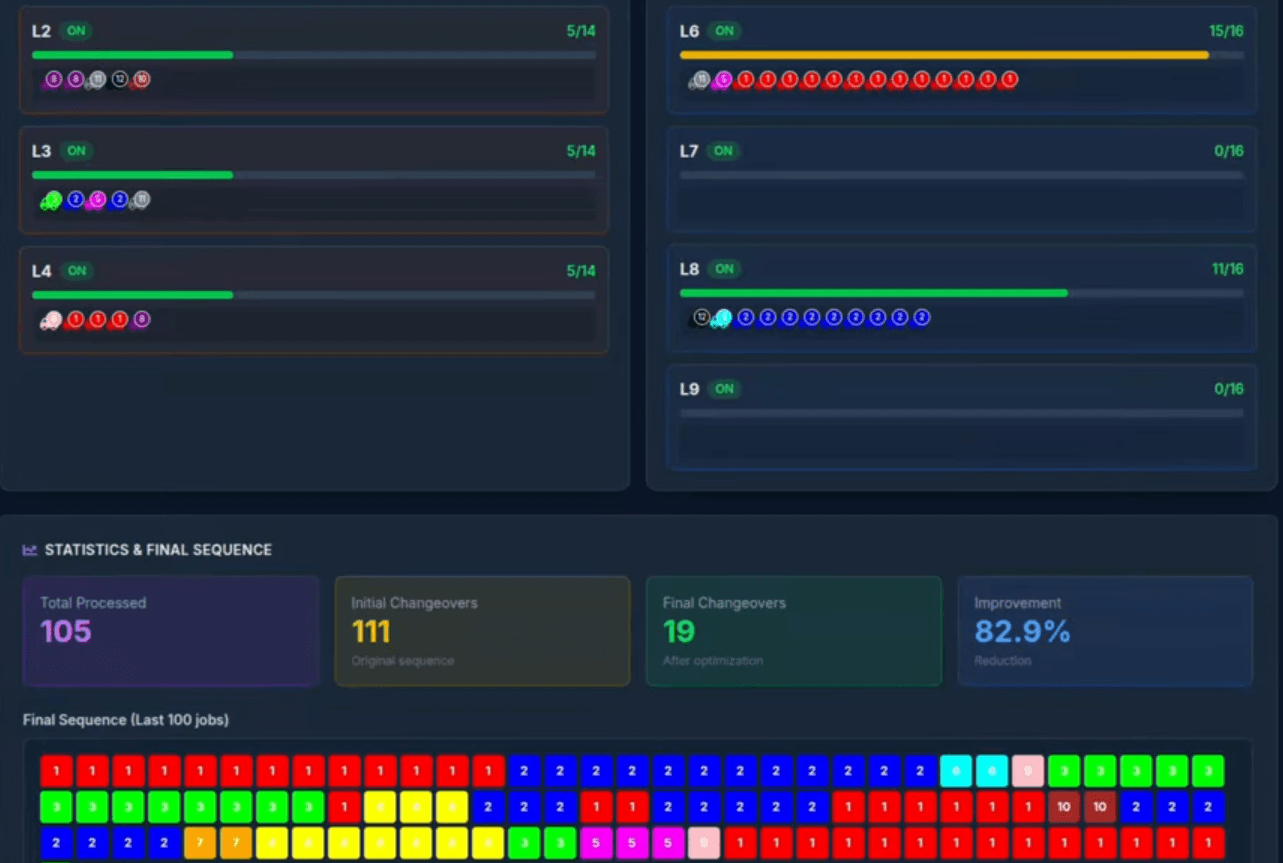The image size is (1283, 863).
Task: Turn off lane L9 via its ON badge
Action: pyautogui.click(x=724, y=389)
